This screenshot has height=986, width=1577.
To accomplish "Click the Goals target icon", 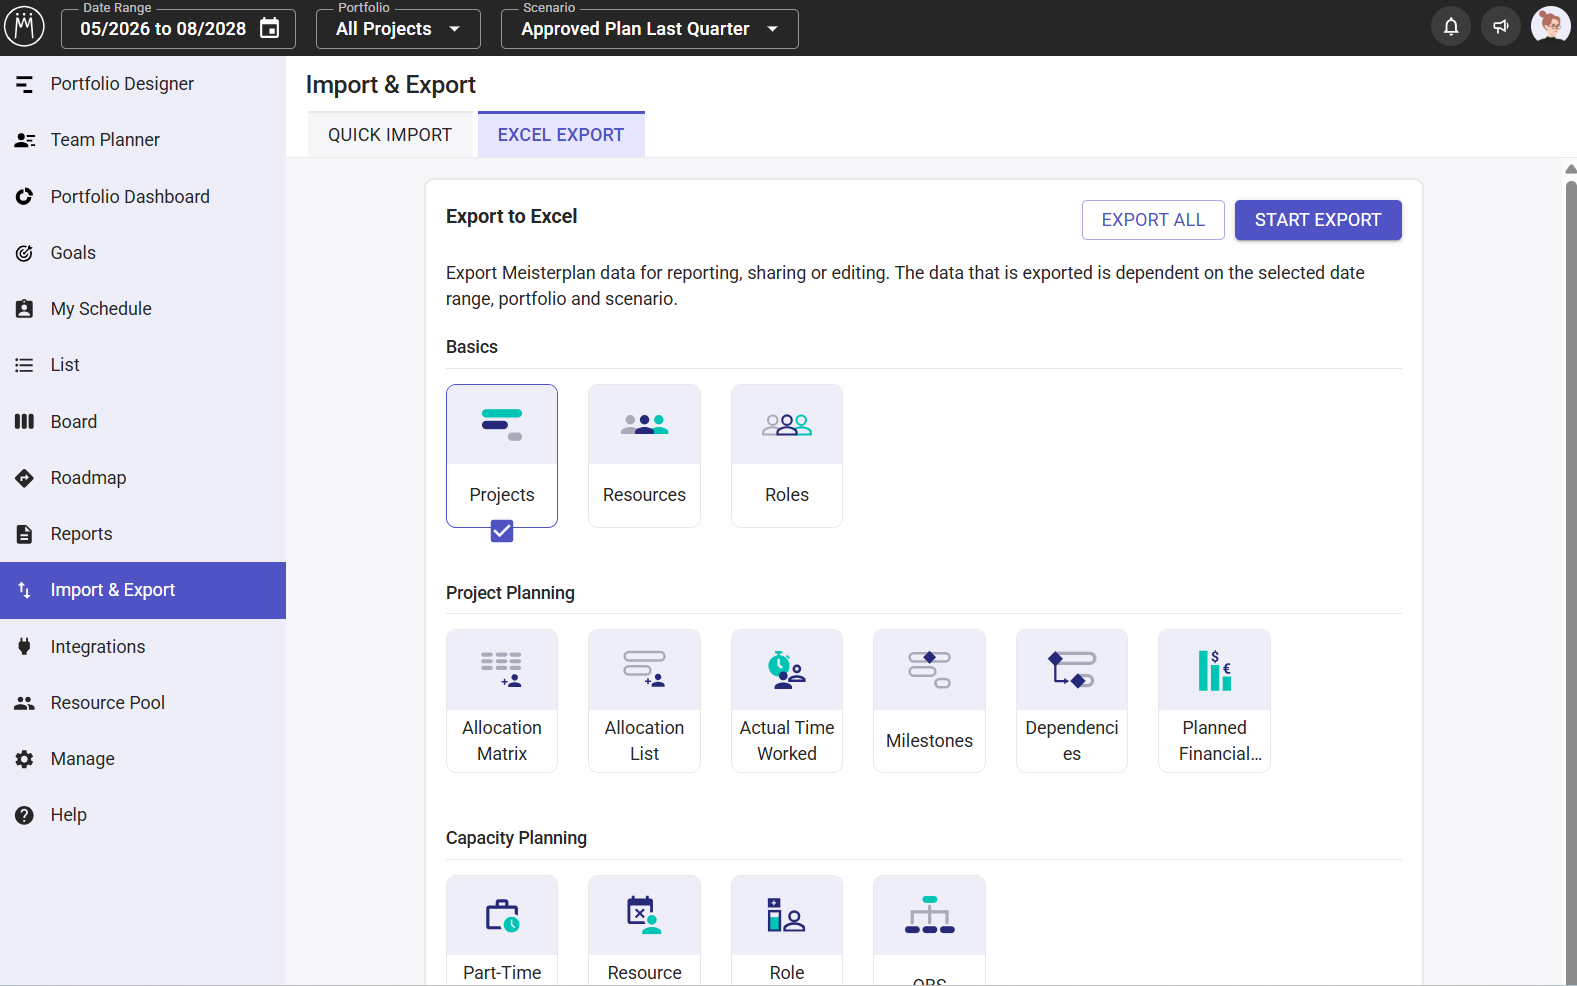I will click(25, 253).
